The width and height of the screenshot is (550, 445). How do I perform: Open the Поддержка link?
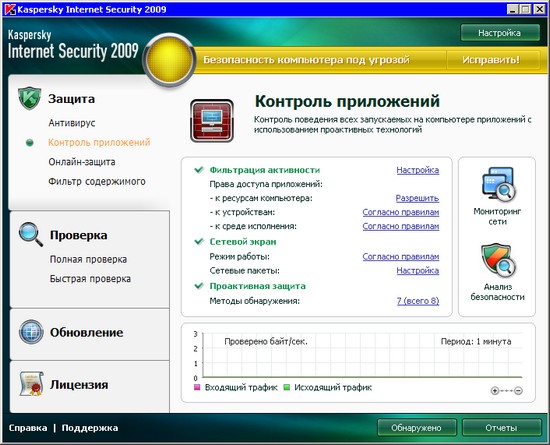(x=90, y=428)
